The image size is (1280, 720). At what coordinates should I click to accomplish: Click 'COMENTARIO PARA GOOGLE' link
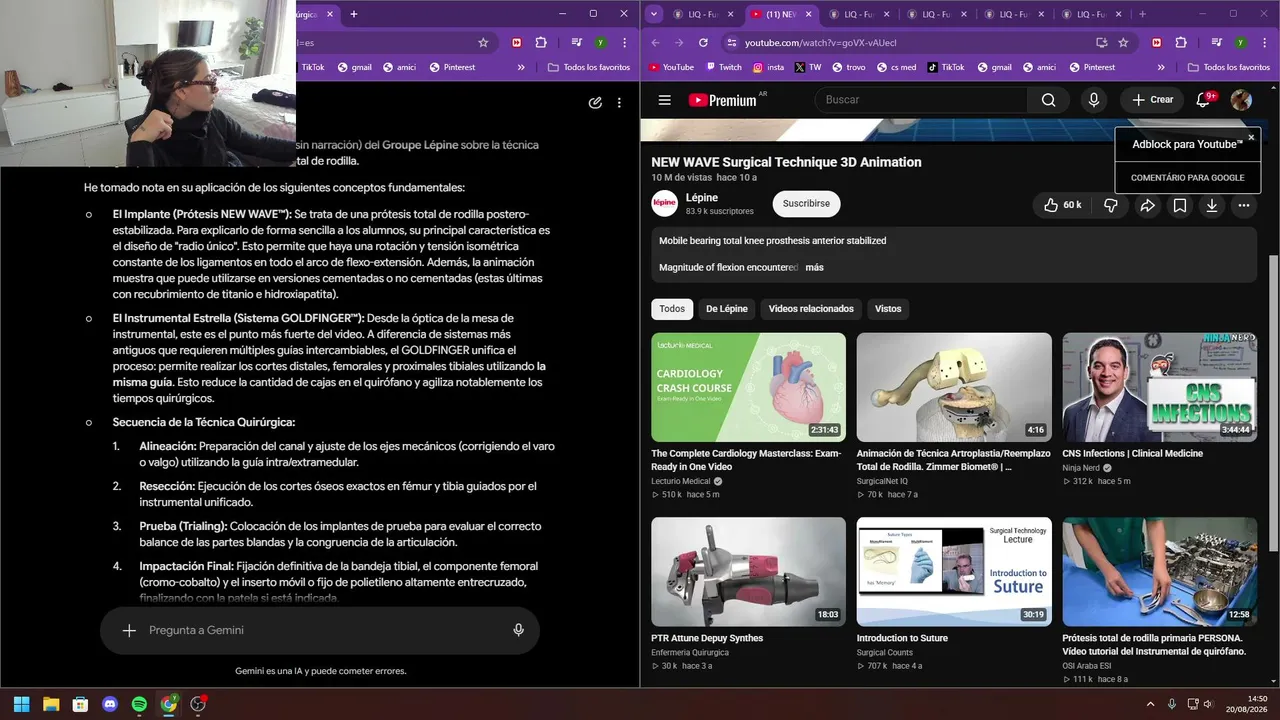[x=1188, y=178]
